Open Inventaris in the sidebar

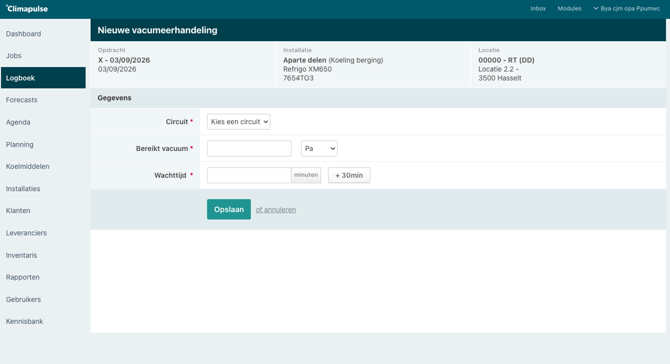point(43,255)
